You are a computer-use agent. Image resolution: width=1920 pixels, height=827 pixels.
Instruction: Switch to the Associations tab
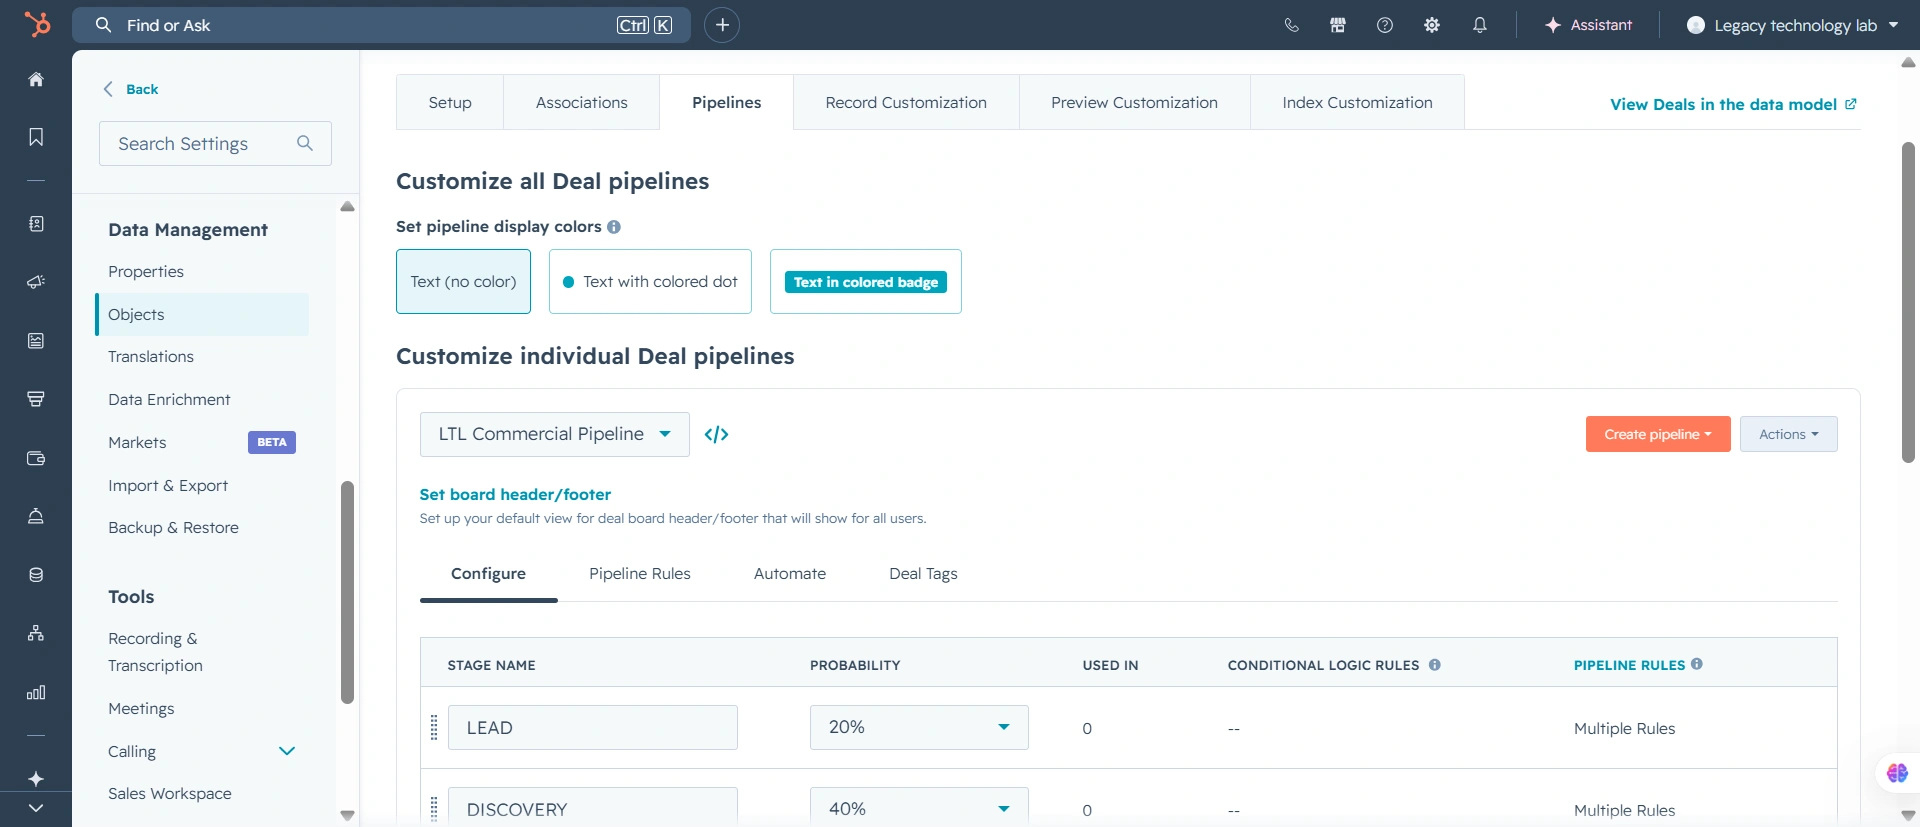(582, 102)
